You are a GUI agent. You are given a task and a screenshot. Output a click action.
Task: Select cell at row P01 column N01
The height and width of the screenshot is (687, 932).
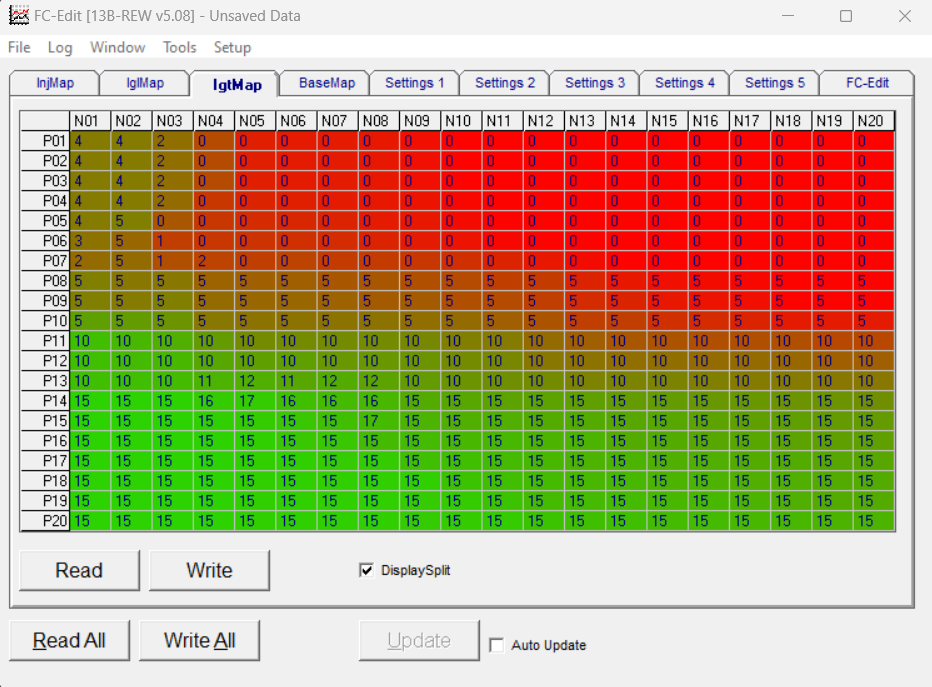[90, 141]
